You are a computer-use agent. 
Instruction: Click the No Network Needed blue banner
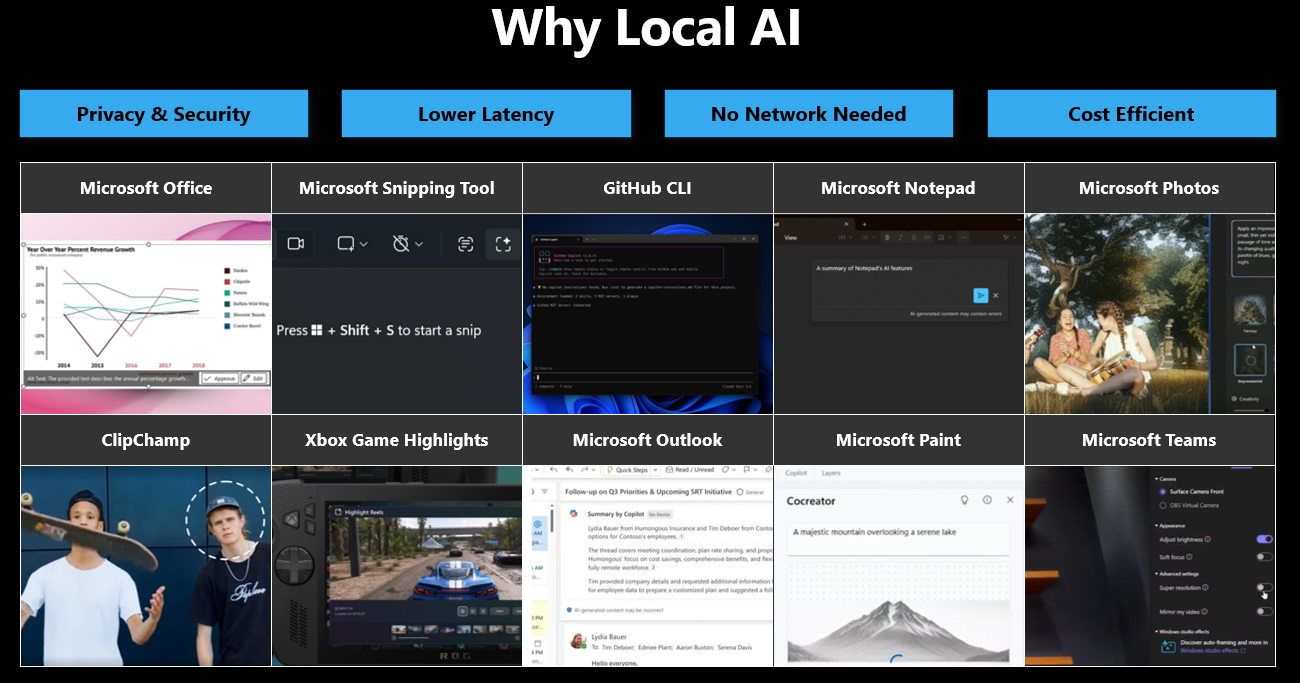click(x=809, y=114)
